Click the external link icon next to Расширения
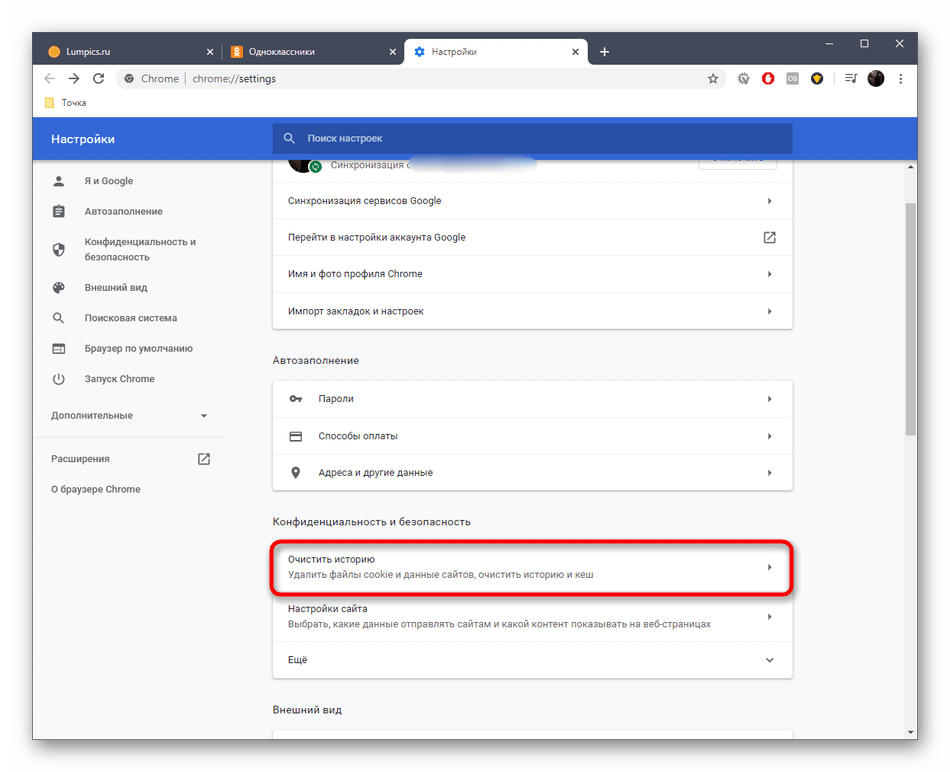The width and height of the screenshot is (950, 772). coord(204,459)
